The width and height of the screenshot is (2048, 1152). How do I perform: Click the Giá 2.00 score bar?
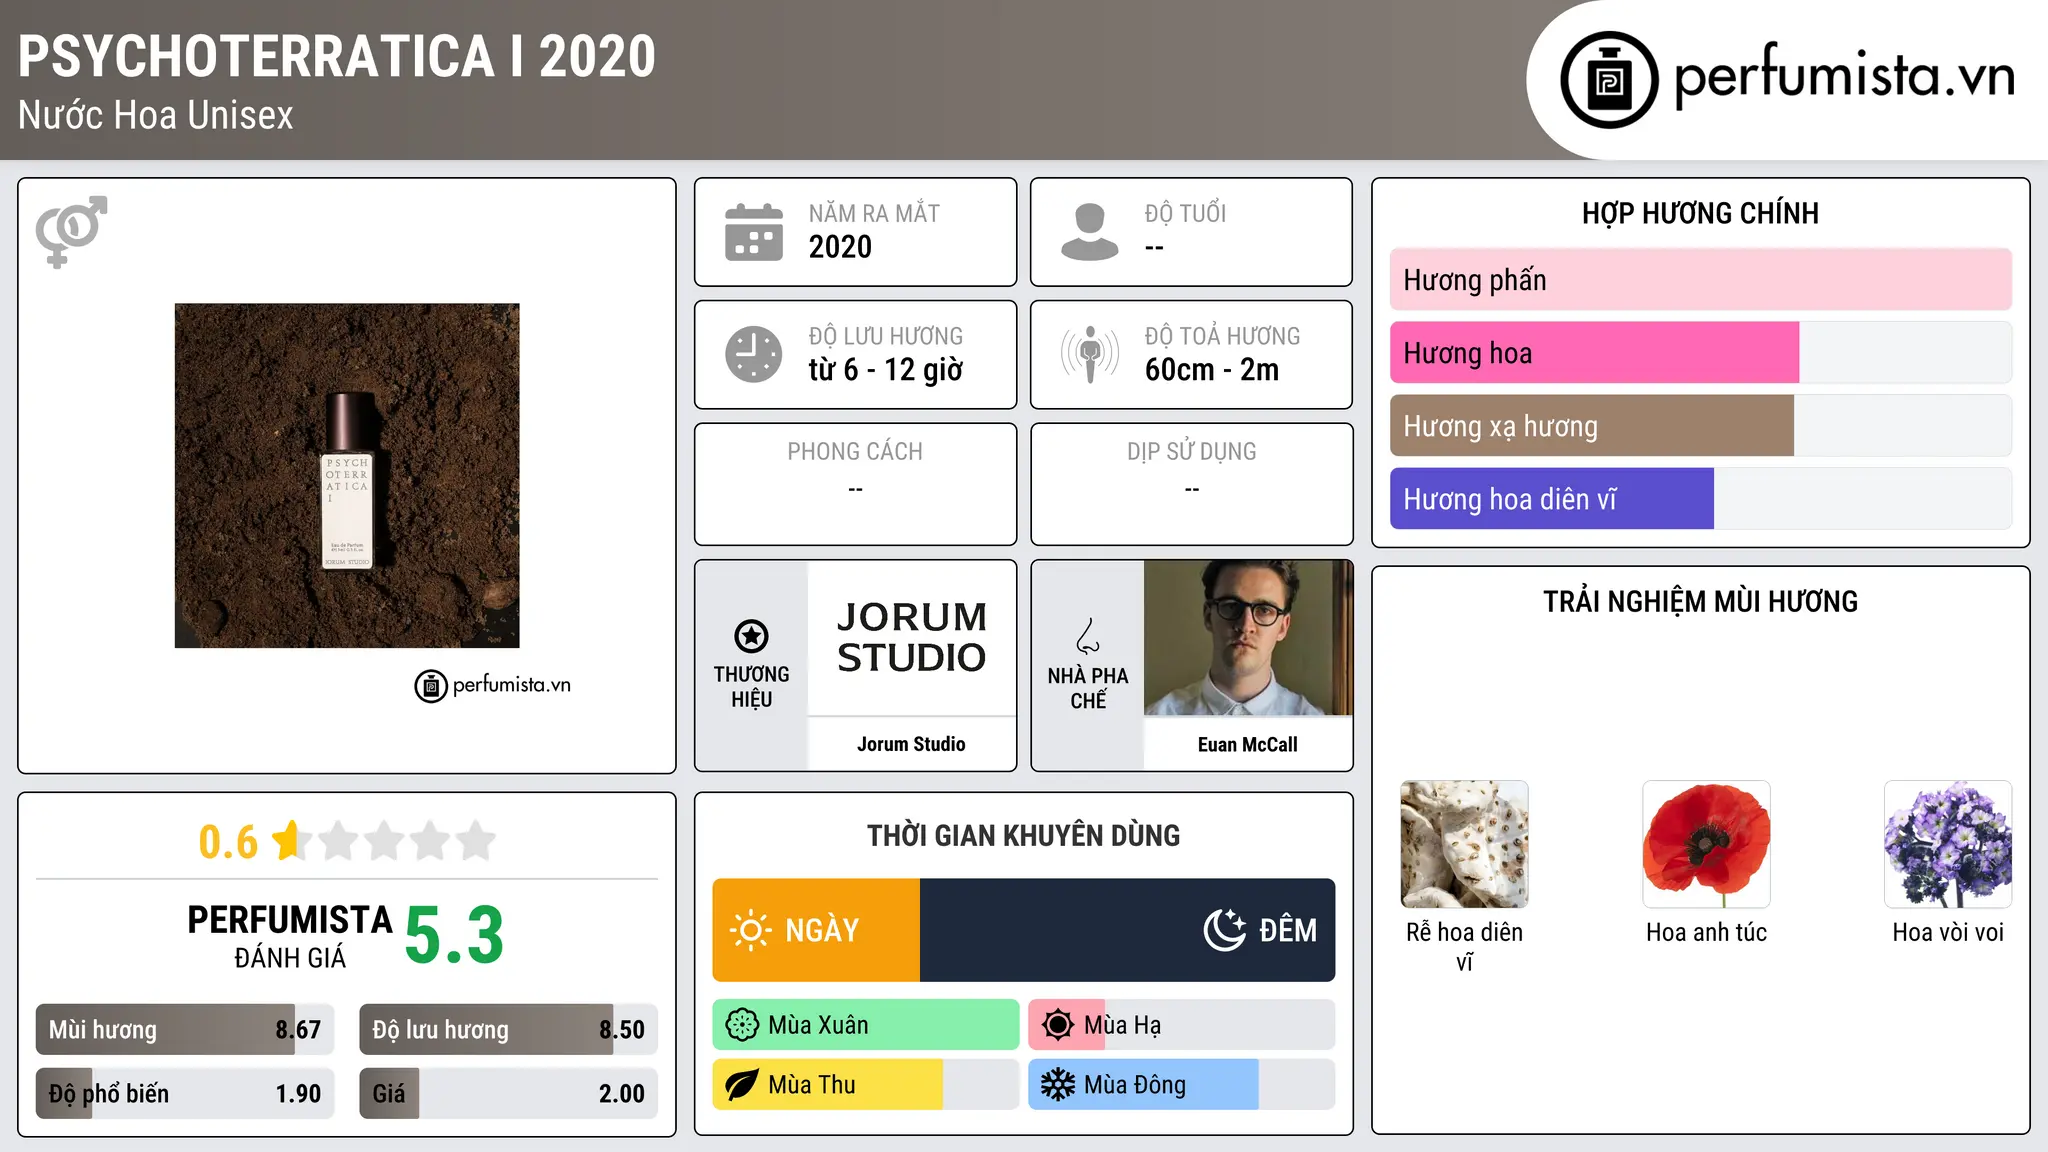509,1094
